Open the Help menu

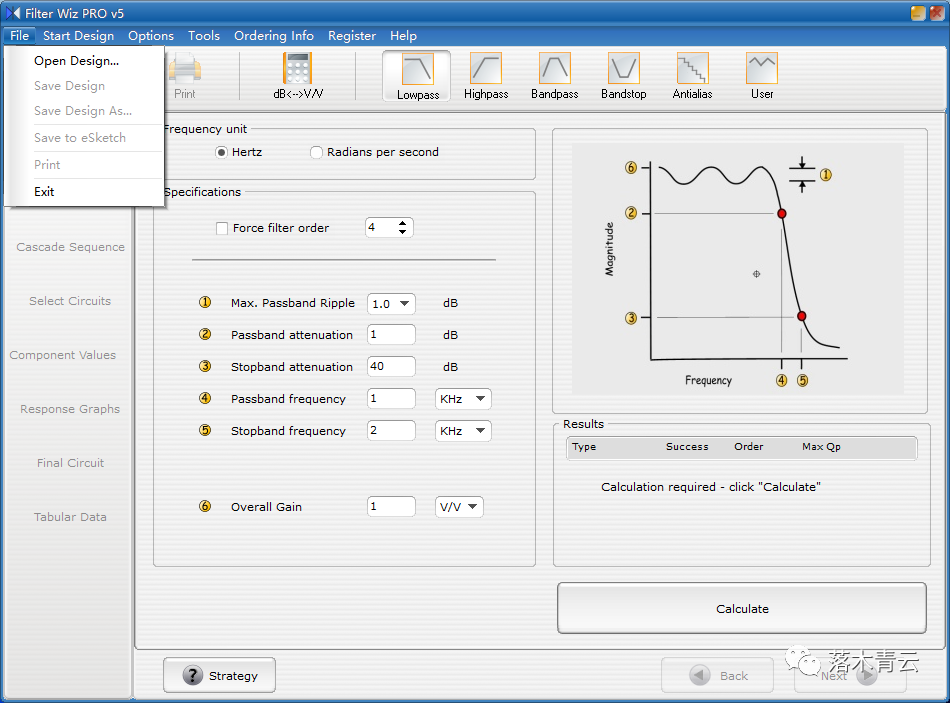point(404,36)
